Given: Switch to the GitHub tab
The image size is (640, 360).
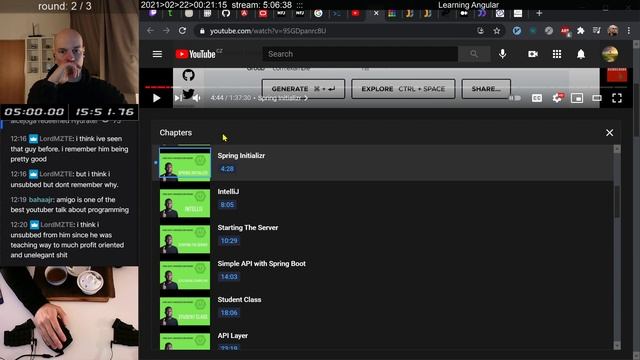Looking at the screenshot, I should click(x=226, y=13).
